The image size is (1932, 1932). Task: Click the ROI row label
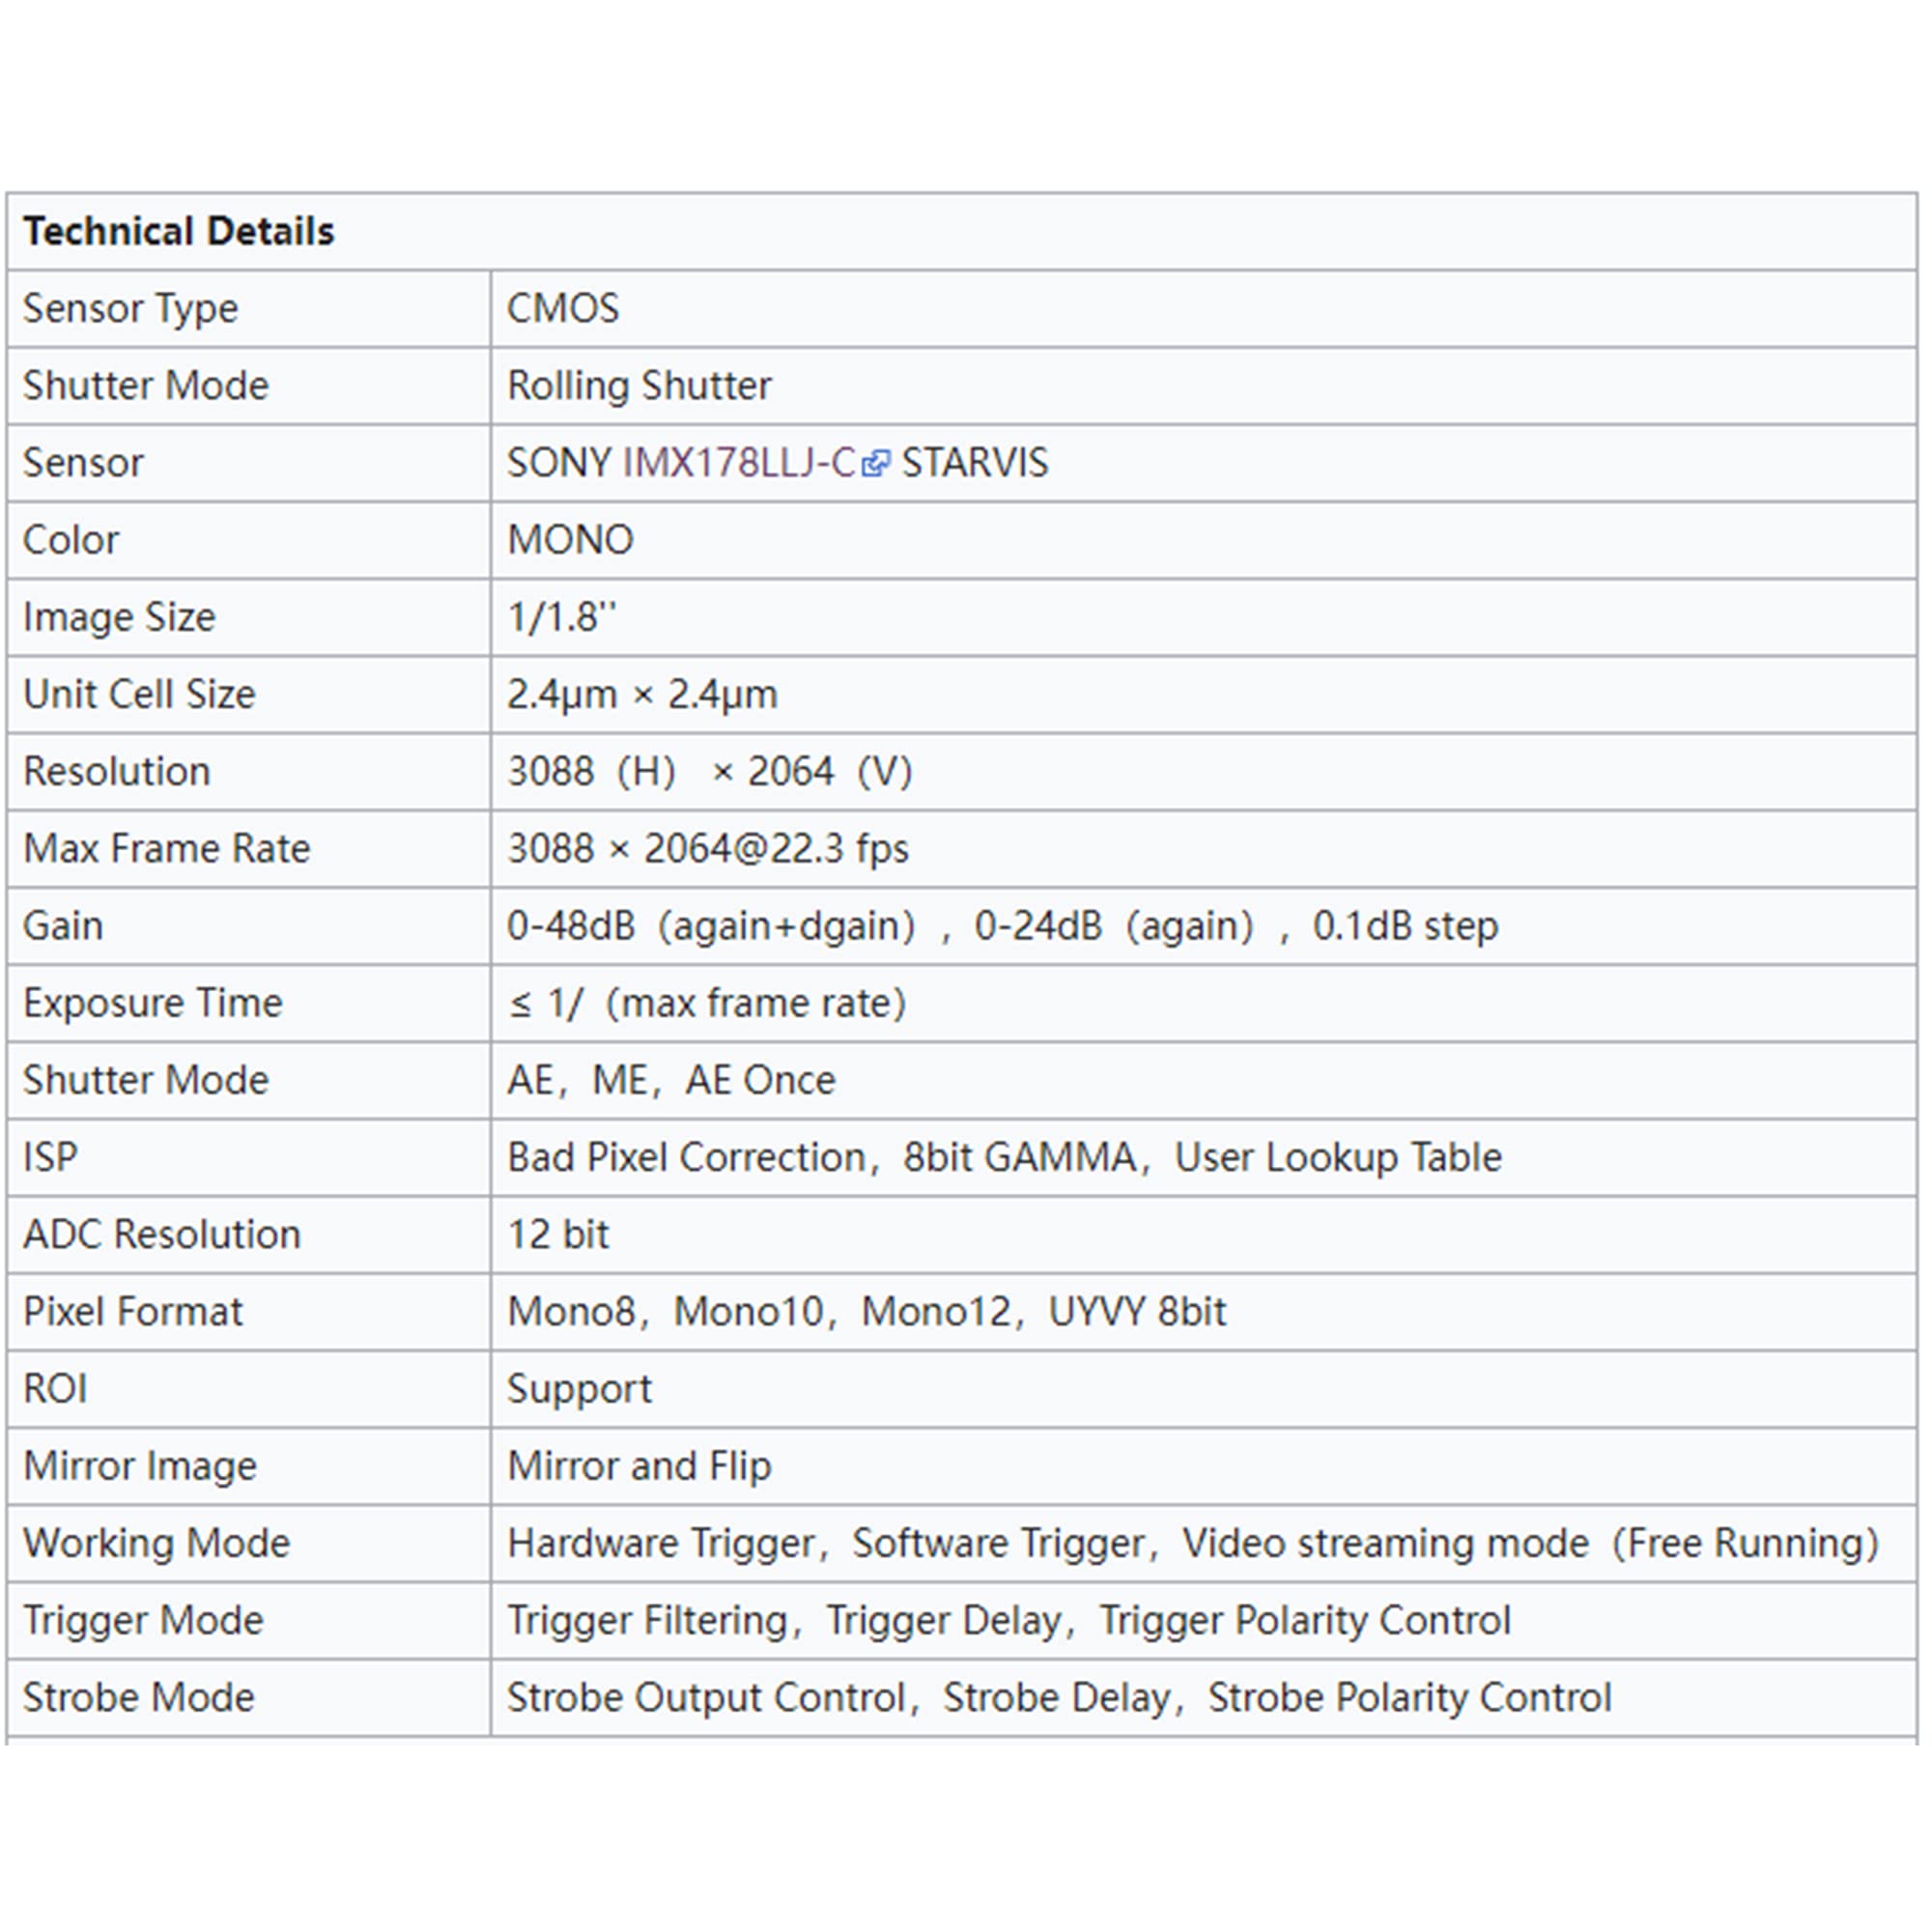click(x=55, y=1389)
